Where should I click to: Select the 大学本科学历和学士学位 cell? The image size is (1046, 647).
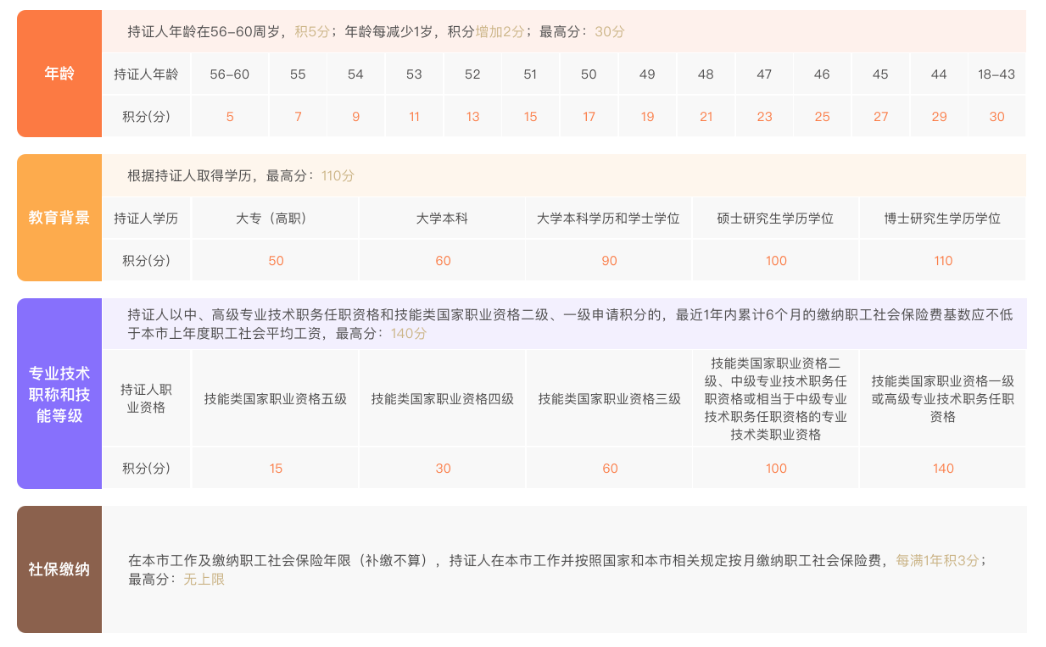pos(609,218)
